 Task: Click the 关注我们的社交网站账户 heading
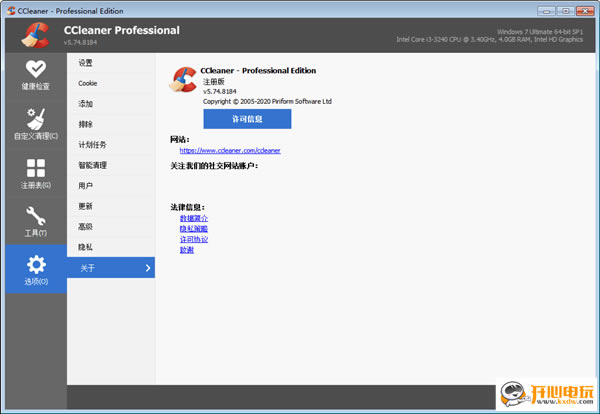[214, 166]
